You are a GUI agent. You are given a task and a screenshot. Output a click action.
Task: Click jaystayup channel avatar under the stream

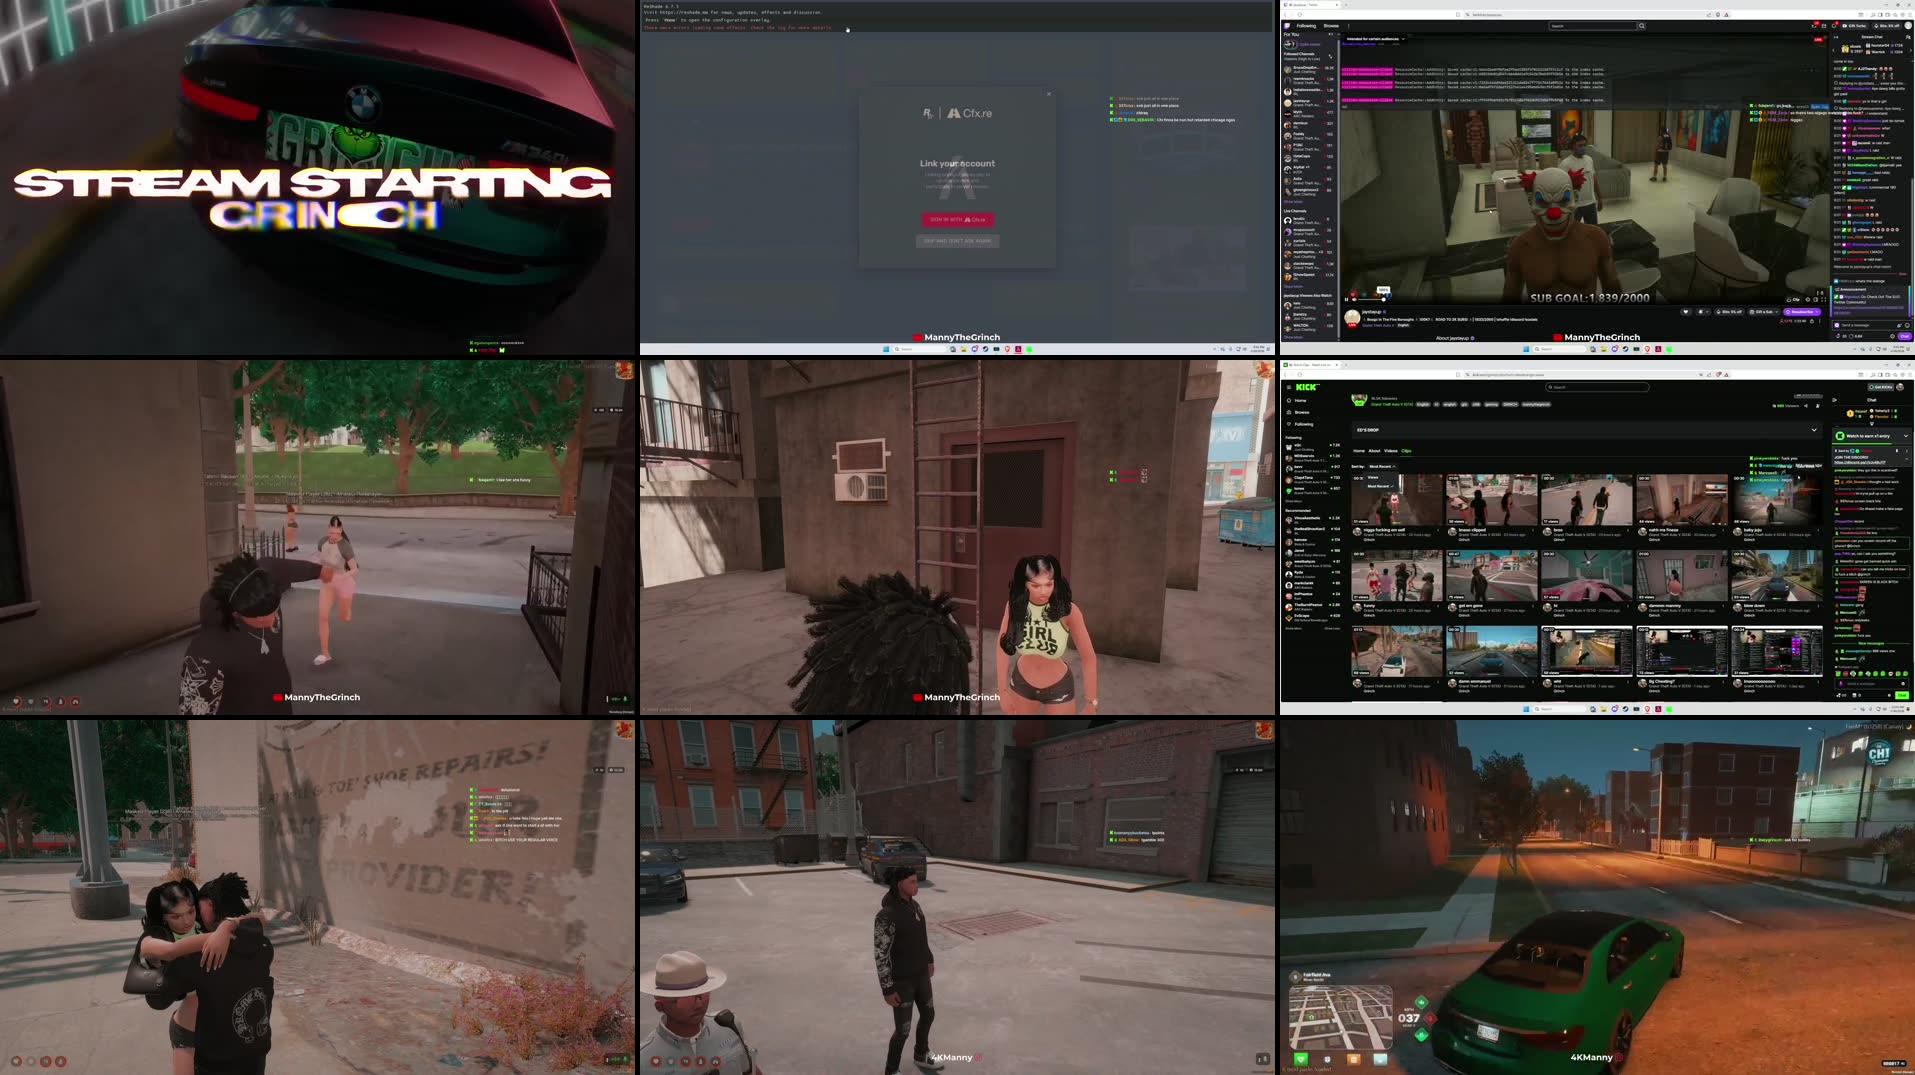(x=1352, y=317)
